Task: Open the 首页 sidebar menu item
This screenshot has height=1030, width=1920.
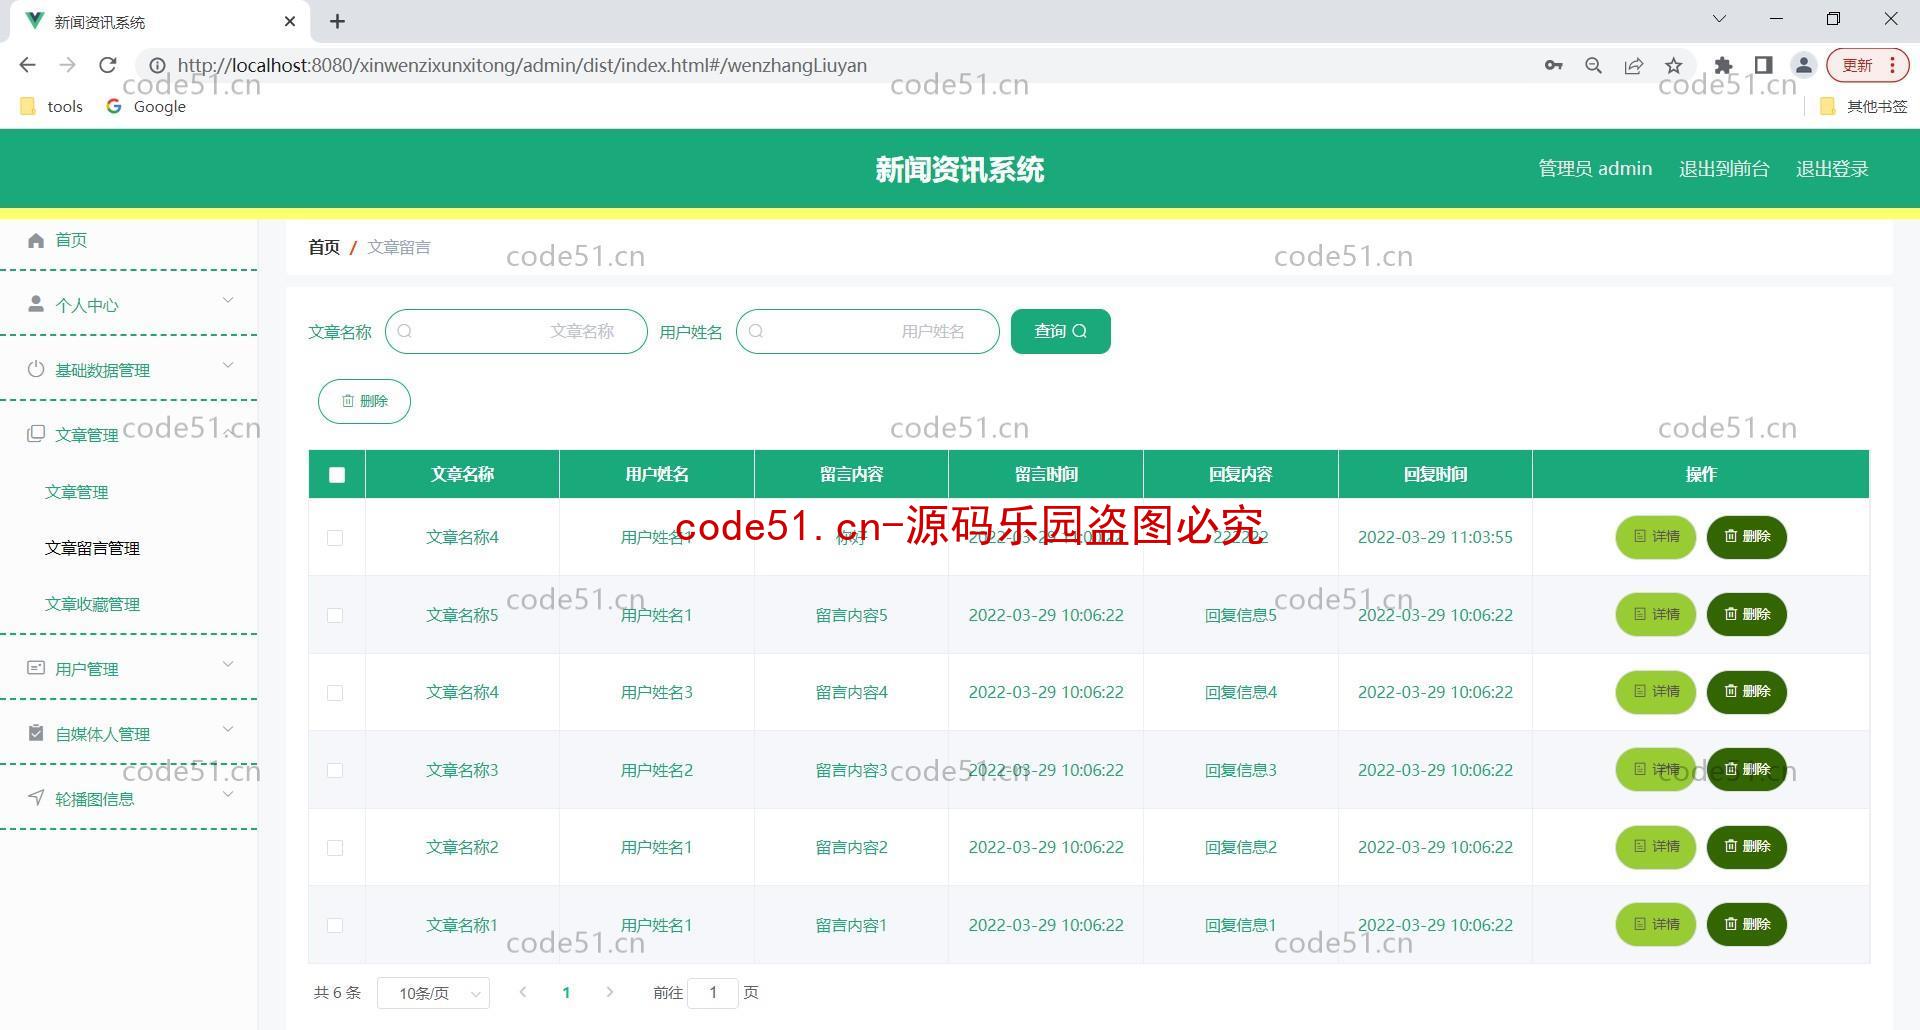Action: pos(128,240)
